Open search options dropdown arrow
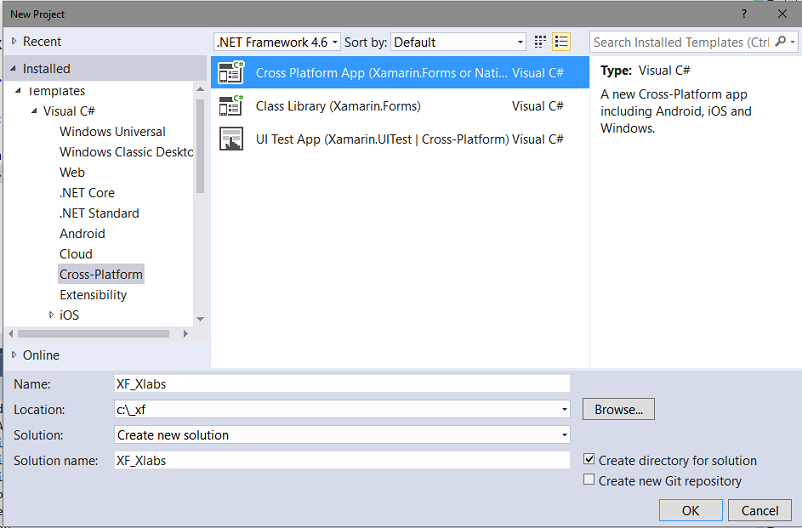 pyautogui.click(x=792, y=42)
